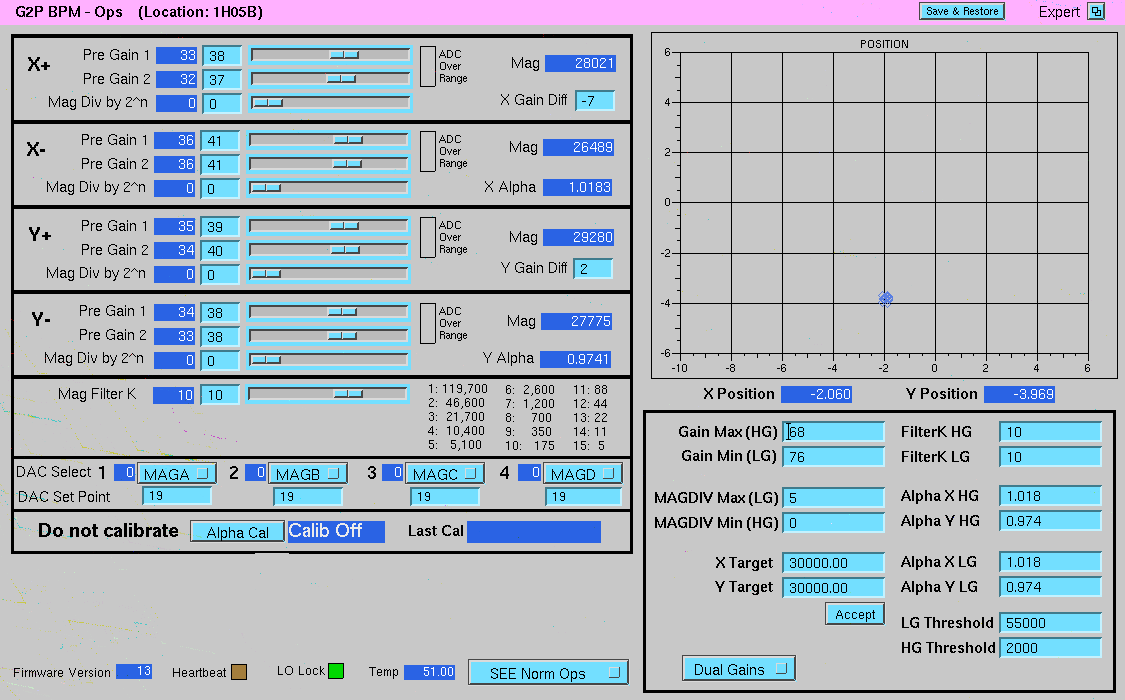Click the Calib Off status field
Viewport: 1125px width, 700px height.
click(x=336, y=531)
